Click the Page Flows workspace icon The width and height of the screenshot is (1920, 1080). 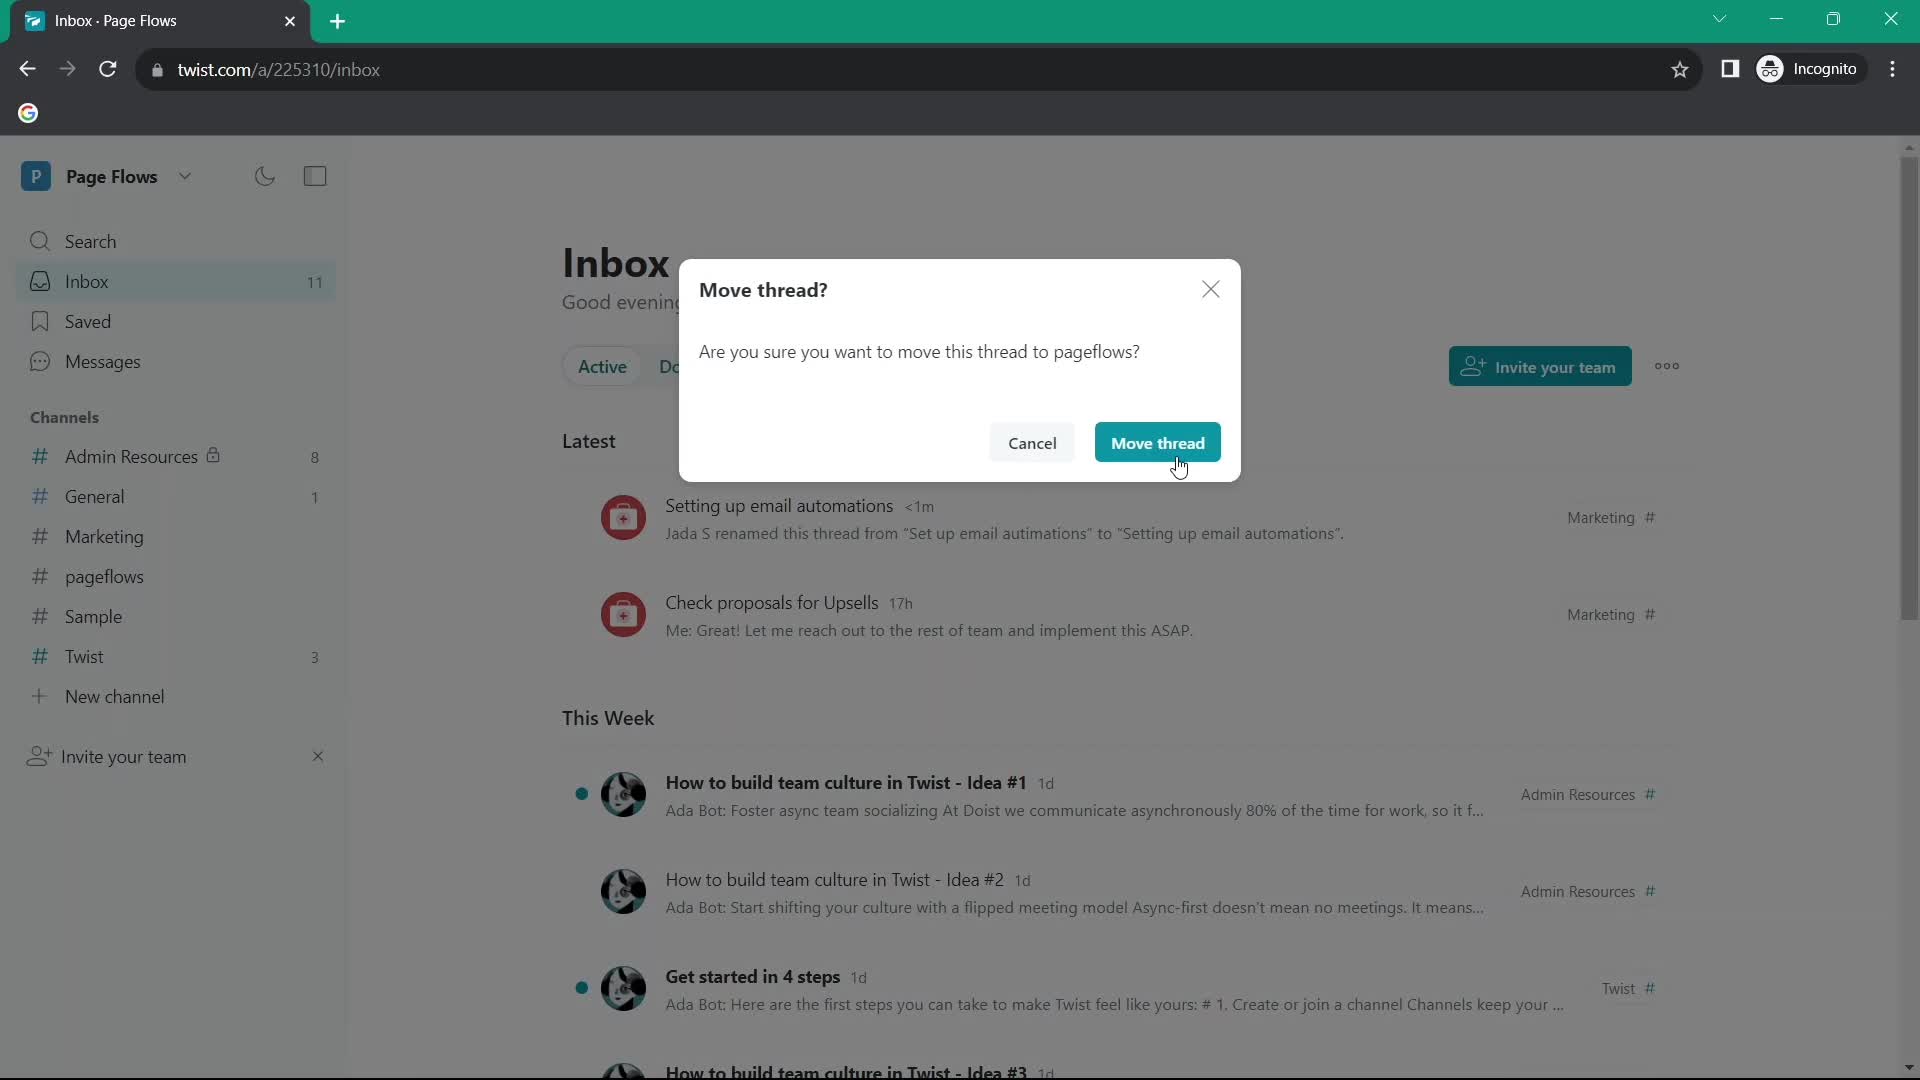click(x=37, y=175)
